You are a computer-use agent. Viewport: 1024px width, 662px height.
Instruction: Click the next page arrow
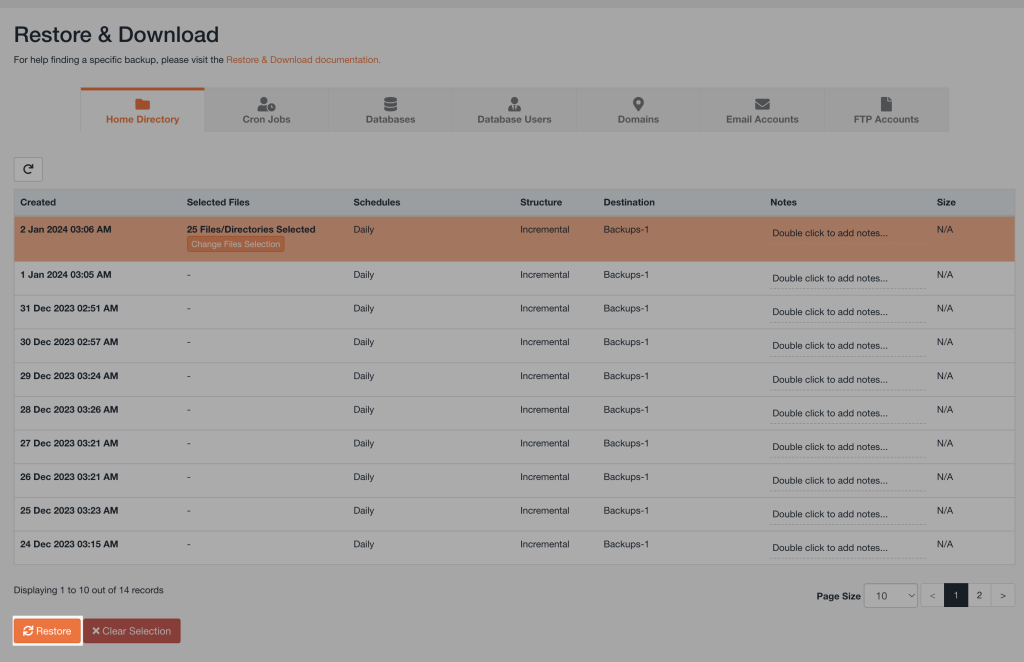(x=1003, y=595)
